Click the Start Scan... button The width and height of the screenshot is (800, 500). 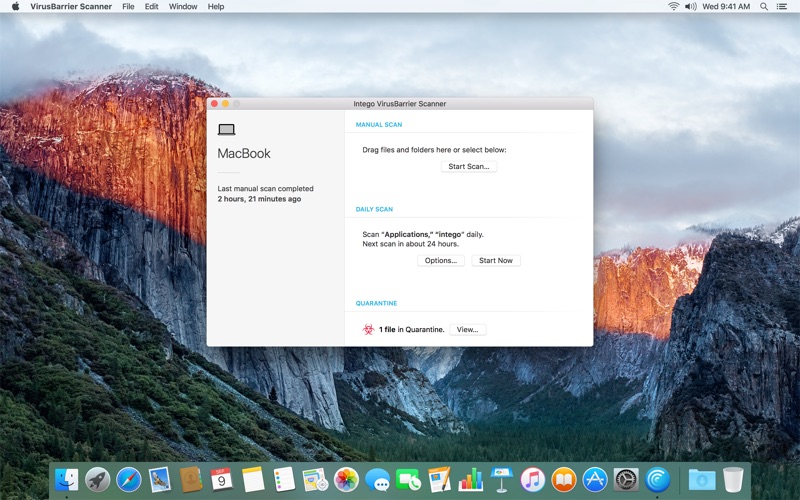coord(468,166)
